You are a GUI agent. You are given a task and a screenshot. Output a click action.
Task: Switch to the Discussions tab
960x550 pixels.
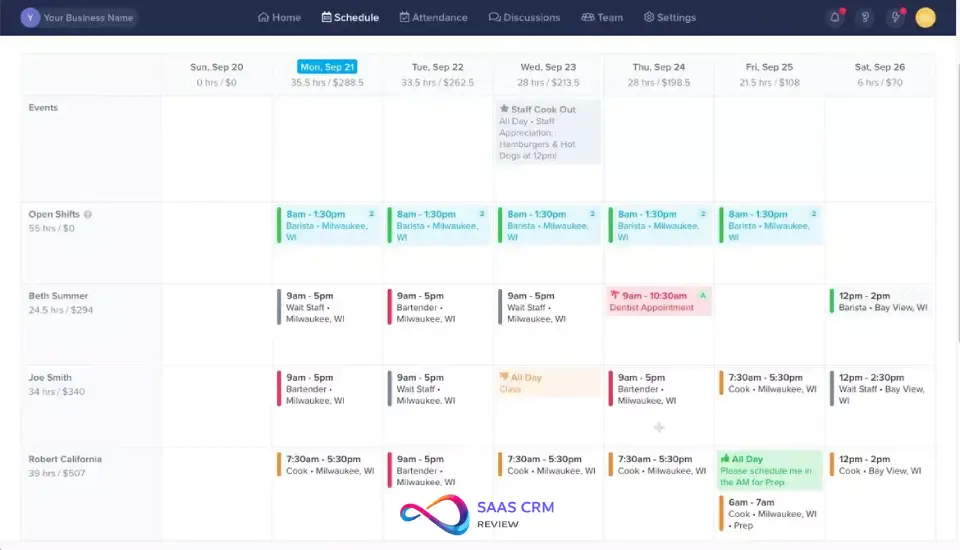pyautogui.click(x=524, y=17)
